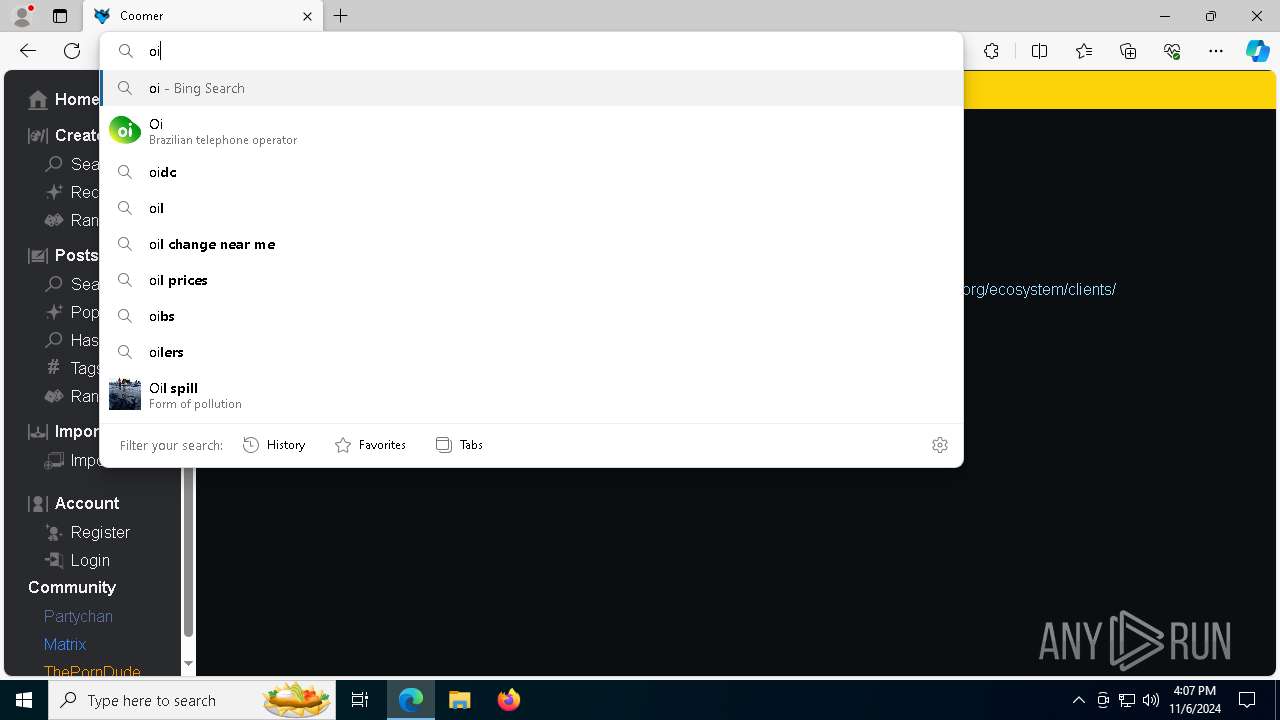Open the Collections toolbar icon
The height and width of the screenshot is (720, 1280).
(1128, 51)
